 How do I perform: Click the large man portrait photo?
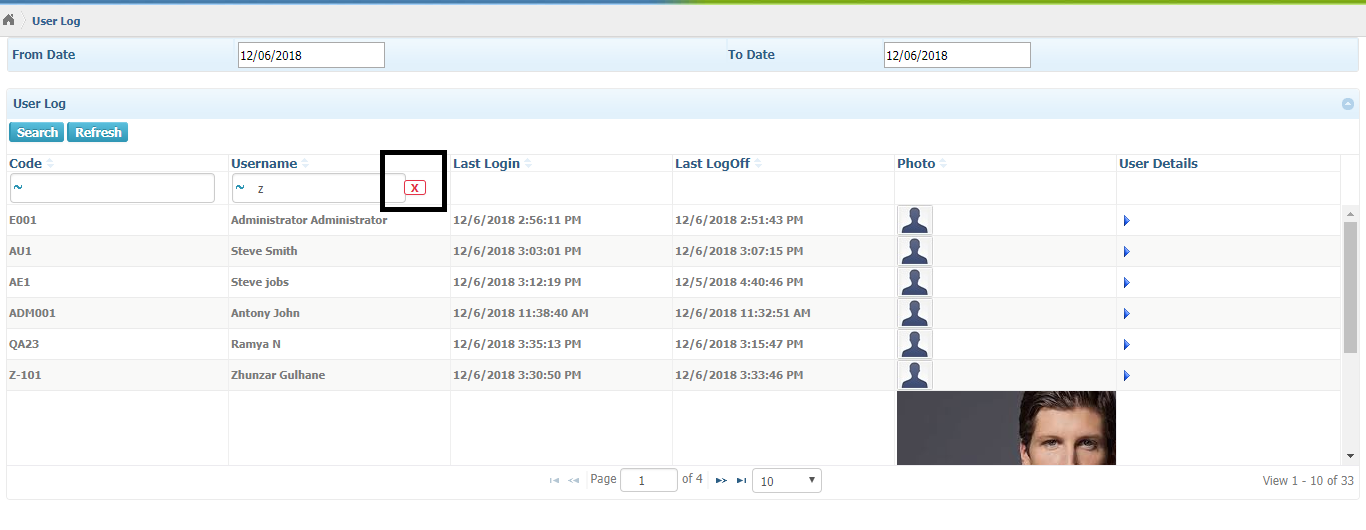coord(1006,428)
